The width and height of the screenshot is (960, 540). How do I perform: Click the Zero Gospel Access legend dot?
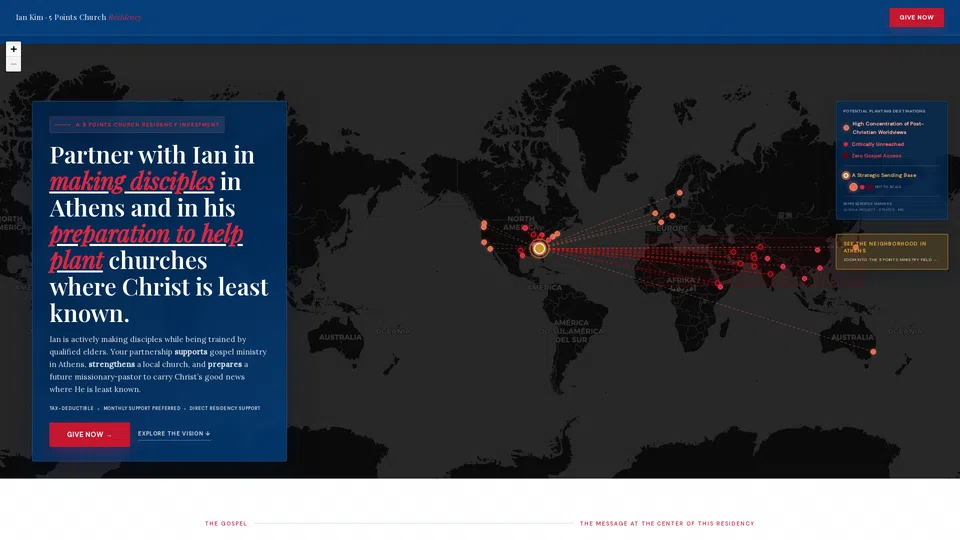[846, 156]
